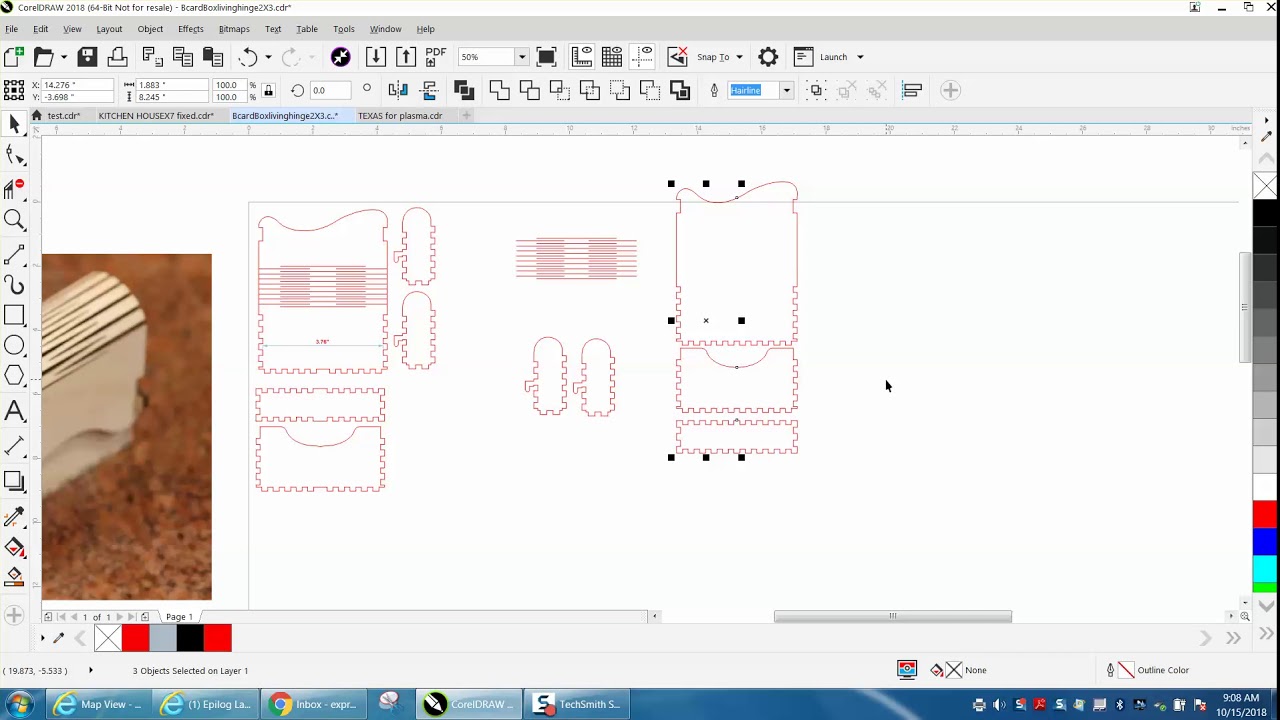Print the document
The height and width of the screenshot is (720, 1280).
(x=117, y=57)
